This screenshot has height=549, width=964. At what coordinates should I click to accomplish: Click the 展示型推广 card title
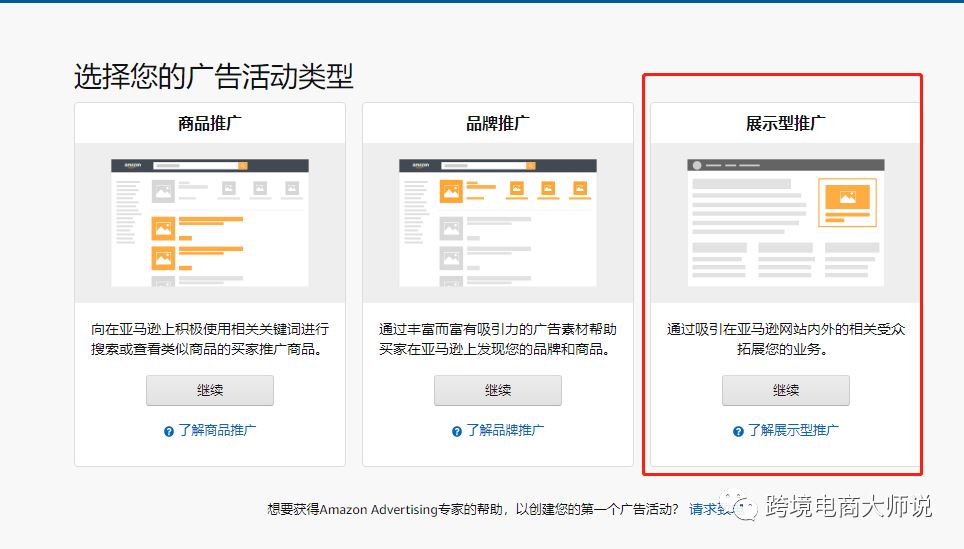786,124
